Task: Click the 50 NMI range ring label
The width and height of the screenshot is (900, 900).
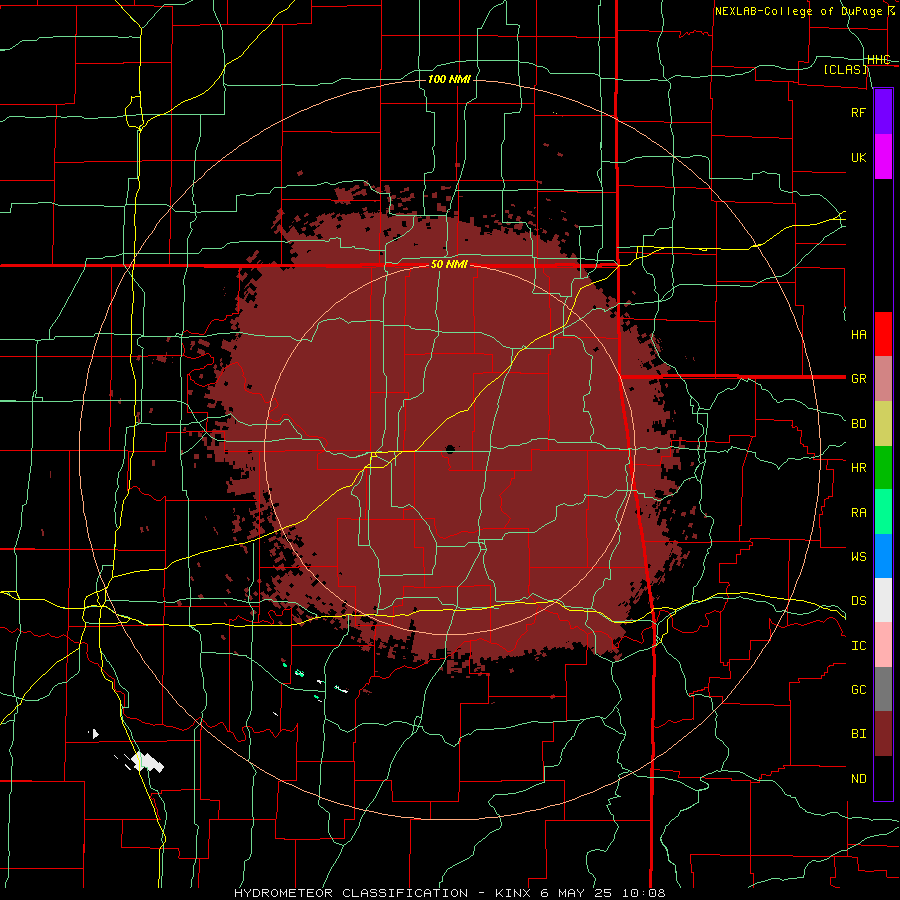Action: coord(449,265)
